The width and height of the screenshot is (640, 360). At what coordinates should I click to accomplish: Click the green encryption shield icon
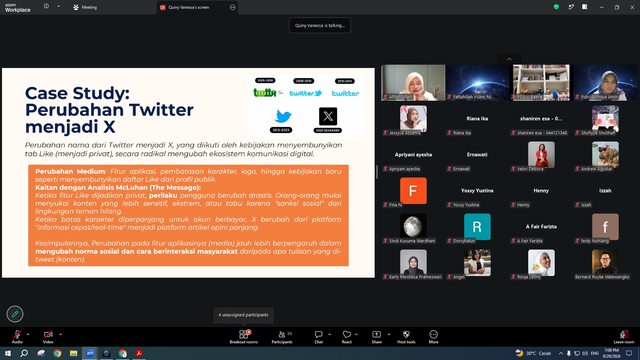click(556, 7)
